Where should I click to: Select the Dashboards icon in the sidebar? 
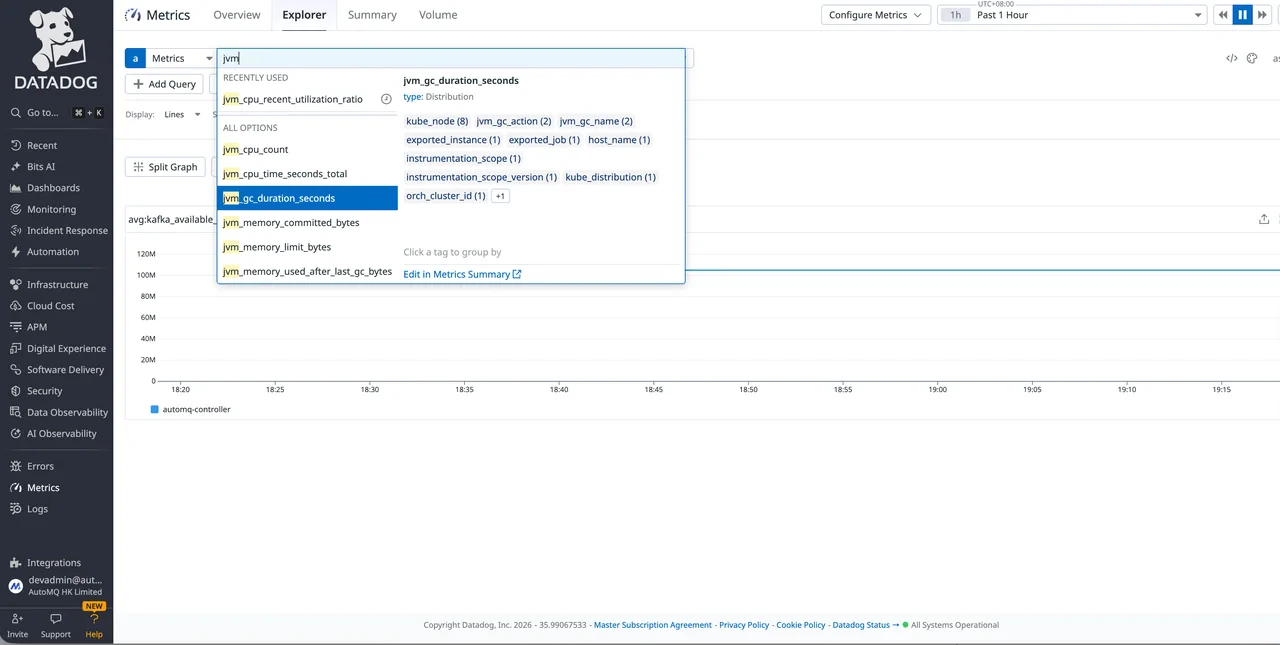pyautogui.click(x=53, y=187)
